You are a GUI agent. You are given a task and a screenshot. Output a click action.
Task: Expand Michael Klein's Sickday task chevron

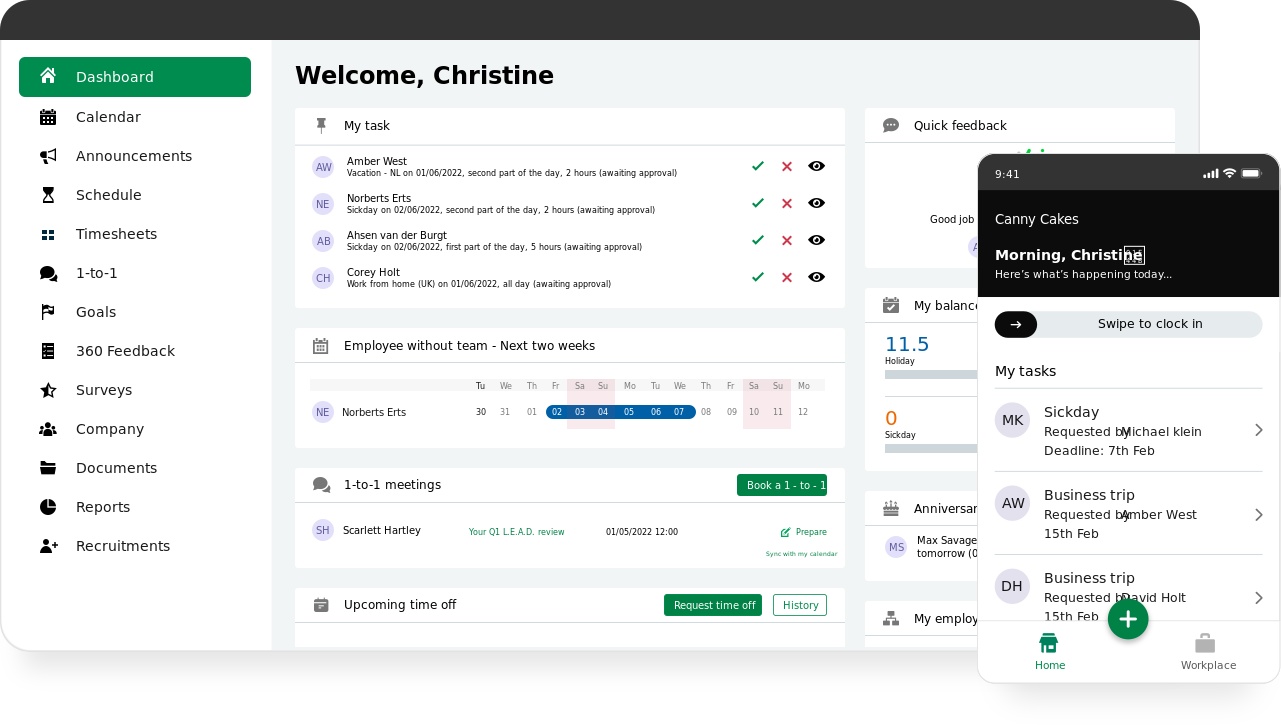(1259, 430)
